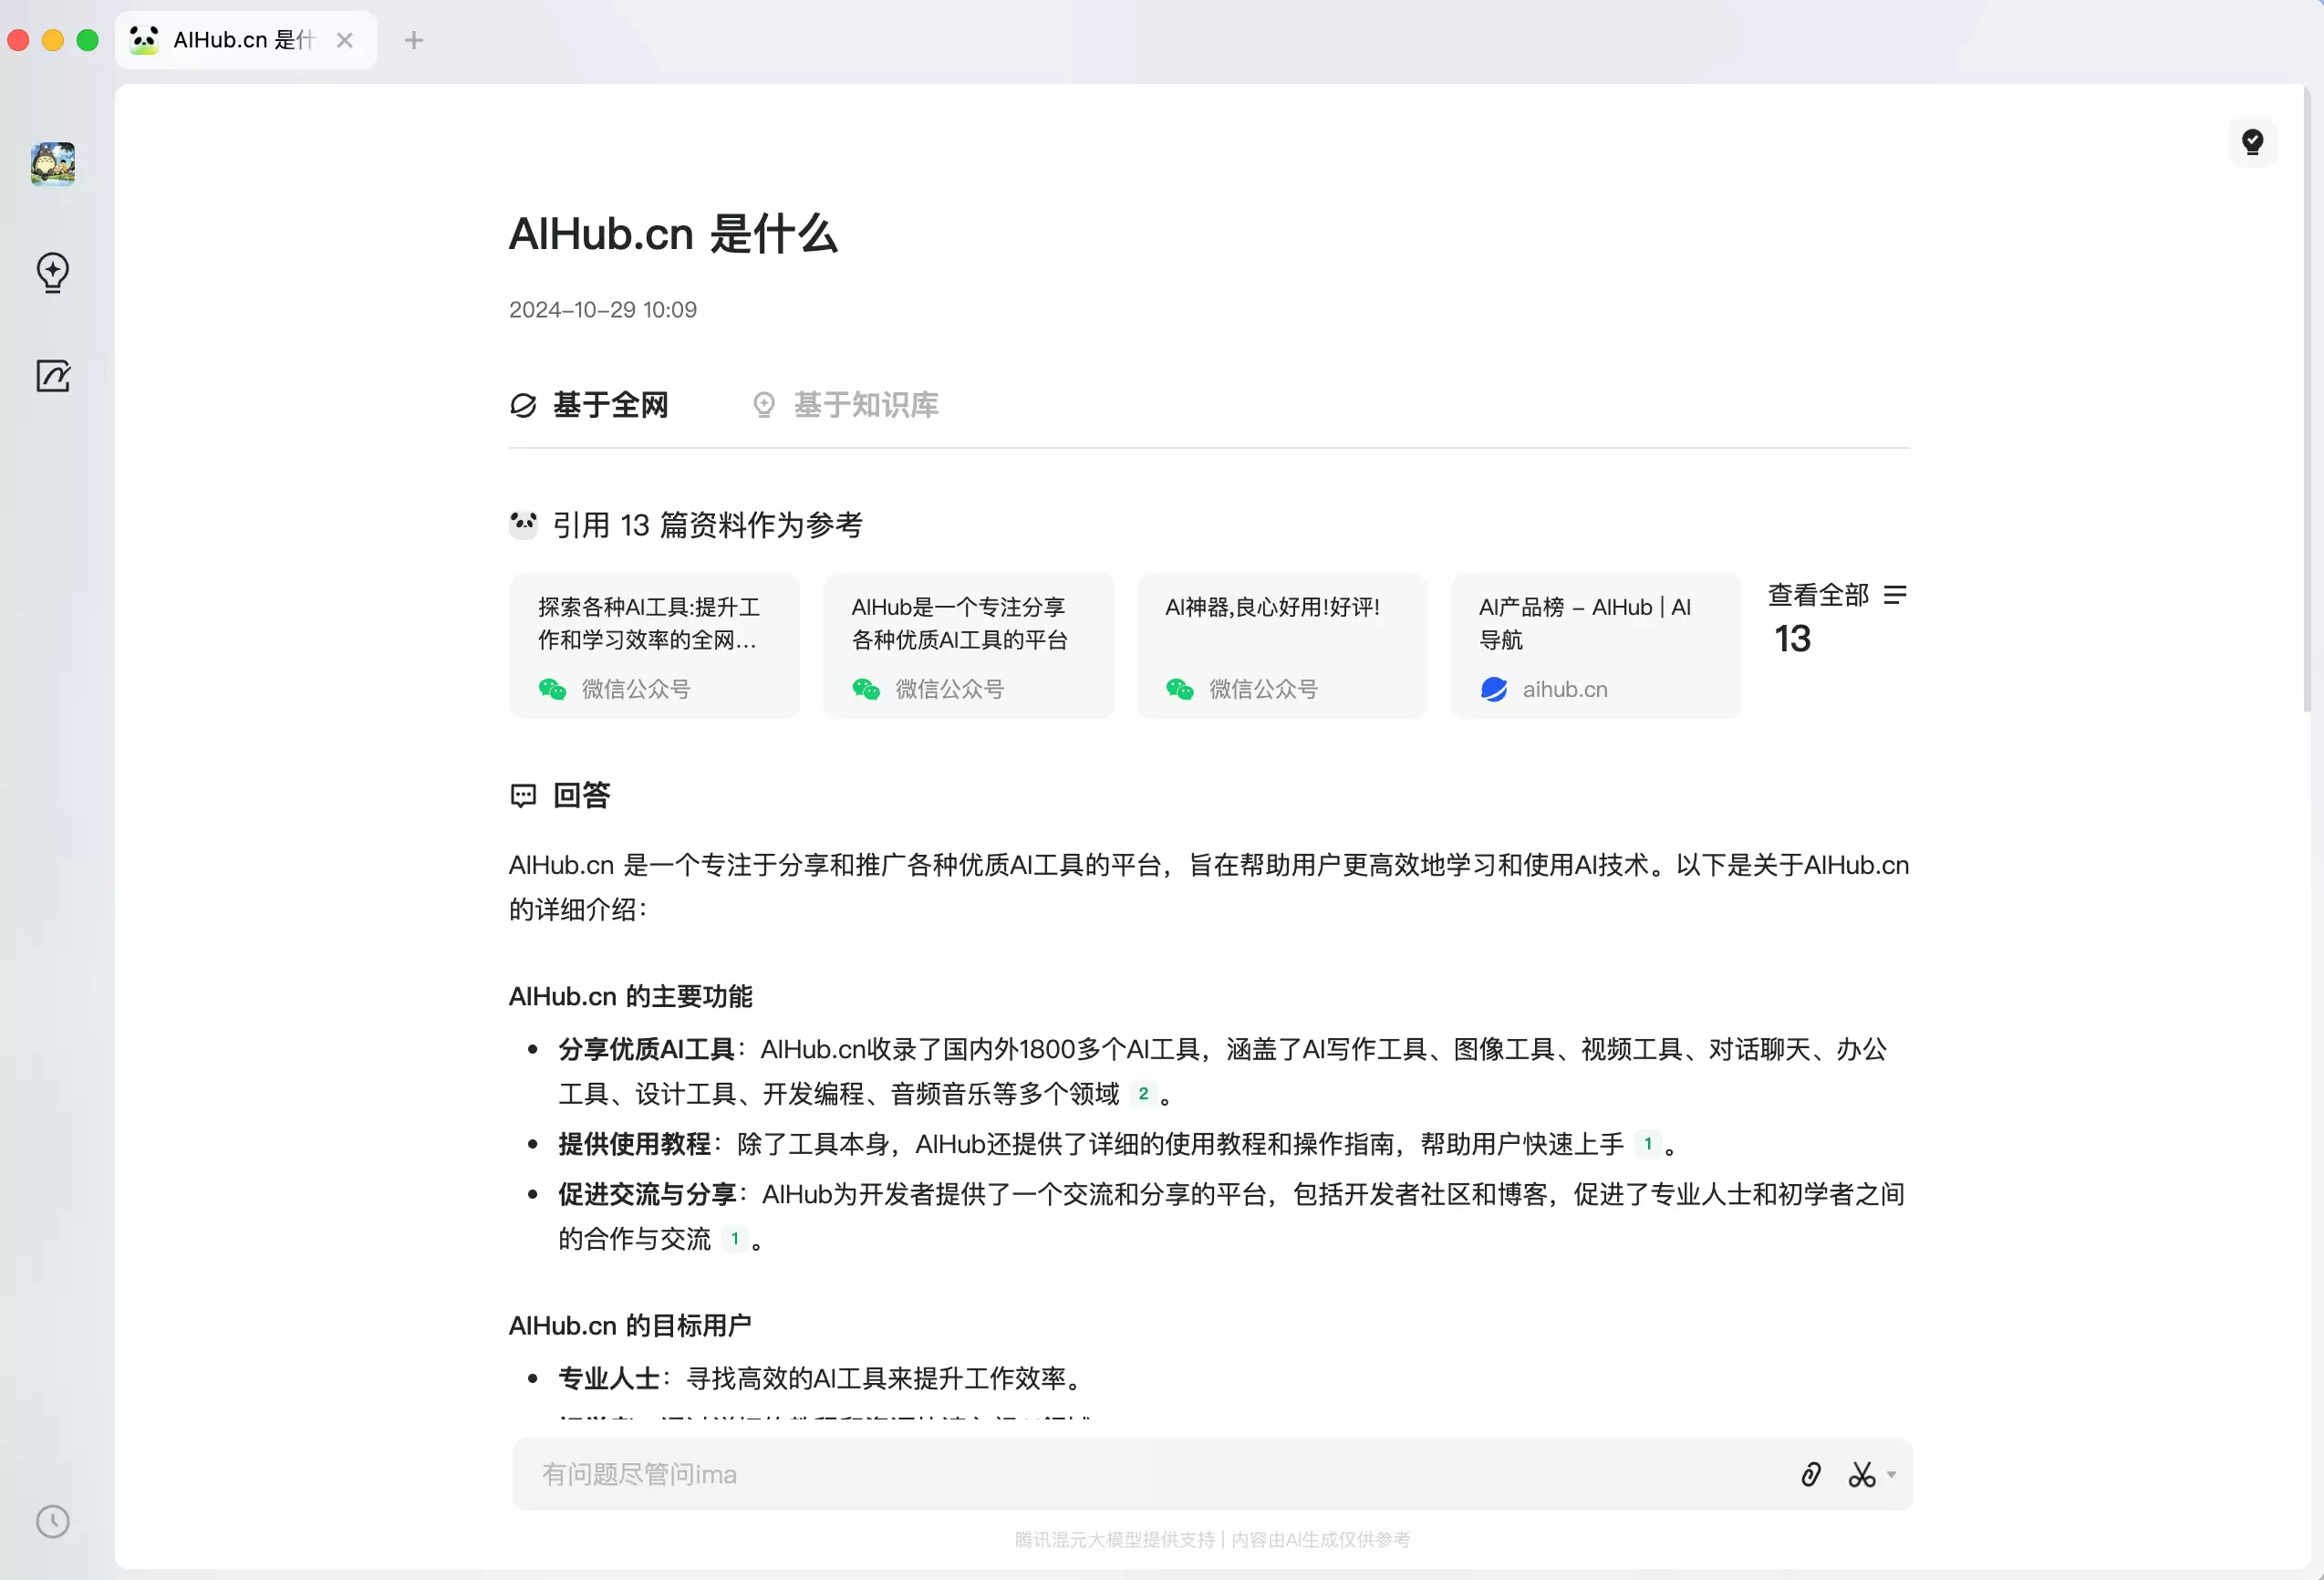The image size is (2324, 1580).
Task: Switch to the 基于全网 tab
Action: point(589,405)
